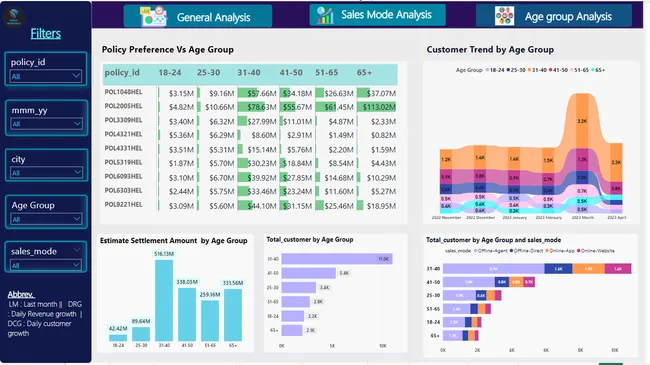This screenshot has height=365, width=650.
Task: Select row POL6093HEL
Action: [123, 177]
